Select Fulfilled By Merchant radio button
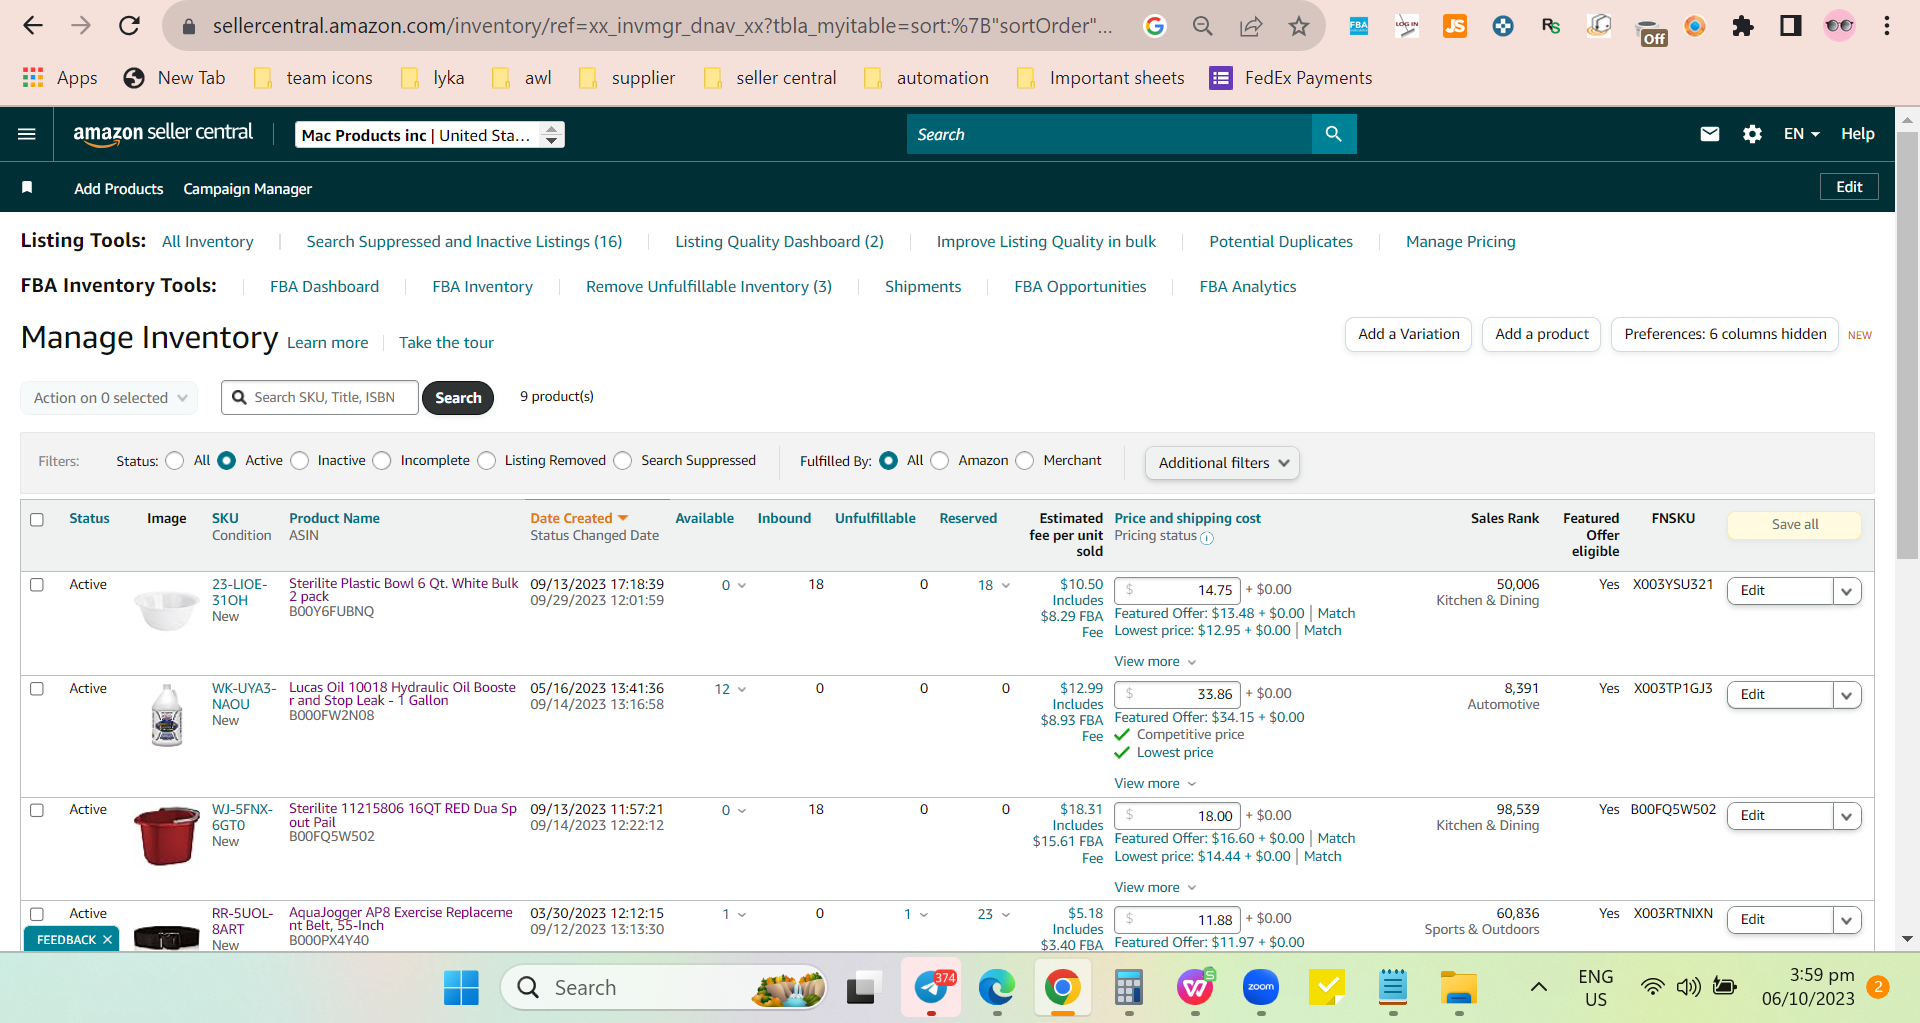Image resolution: width=1920 pixels, height=1023 pixels. [x=1025, y=461]
